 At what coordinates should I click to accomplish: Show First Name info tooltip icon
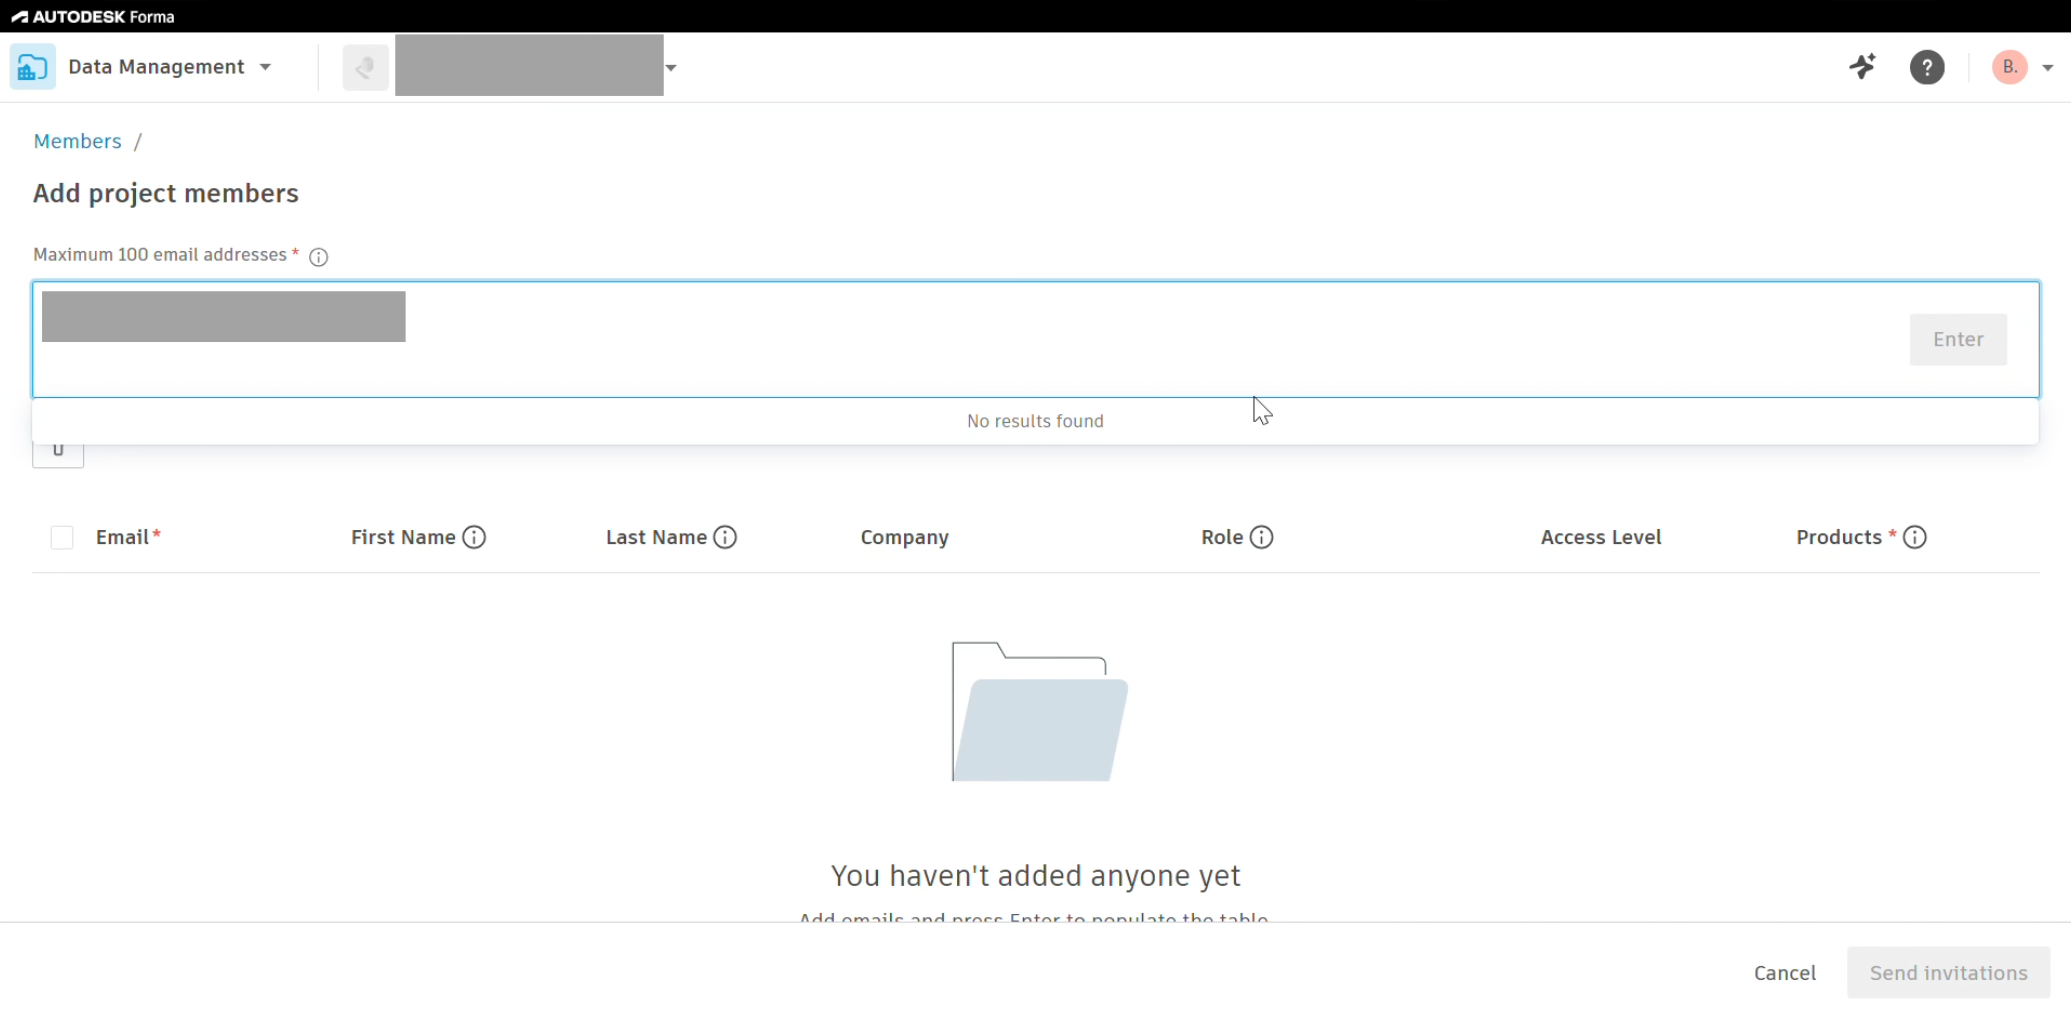(x=474, y=537)
